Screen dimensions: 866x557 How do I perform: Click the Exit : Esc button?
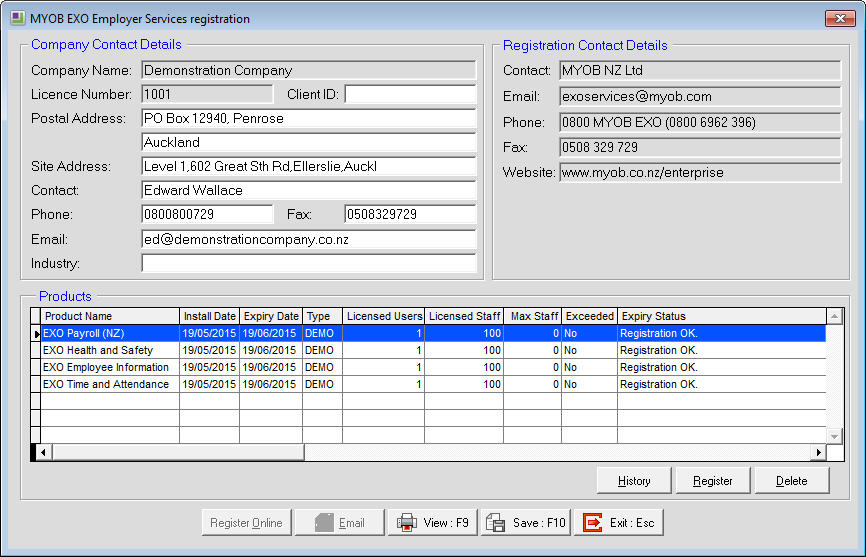(x=619, y=523)
